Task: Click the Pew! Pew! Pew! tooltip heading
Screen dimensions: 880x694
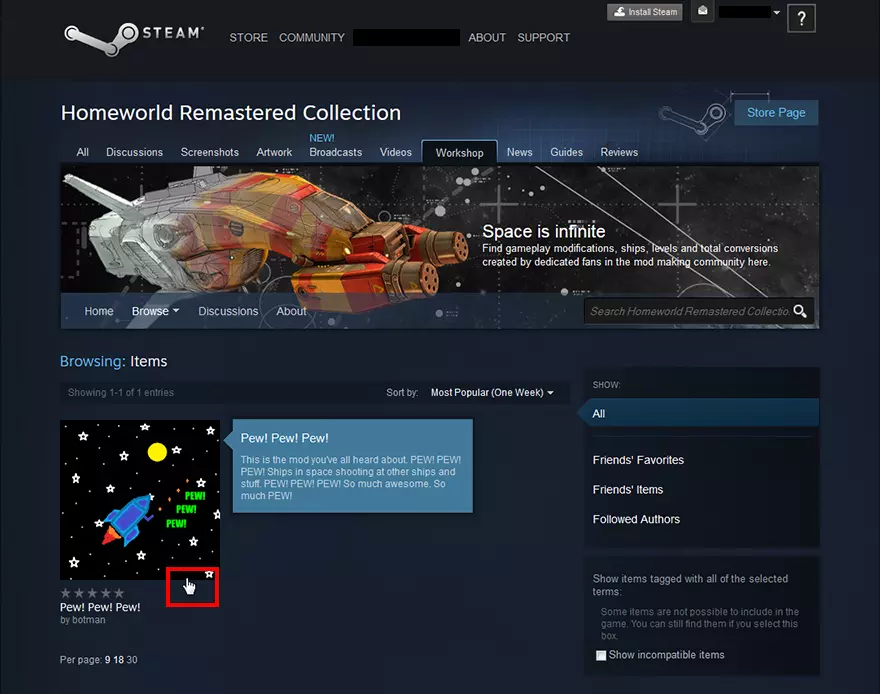Action: [285, 438]
